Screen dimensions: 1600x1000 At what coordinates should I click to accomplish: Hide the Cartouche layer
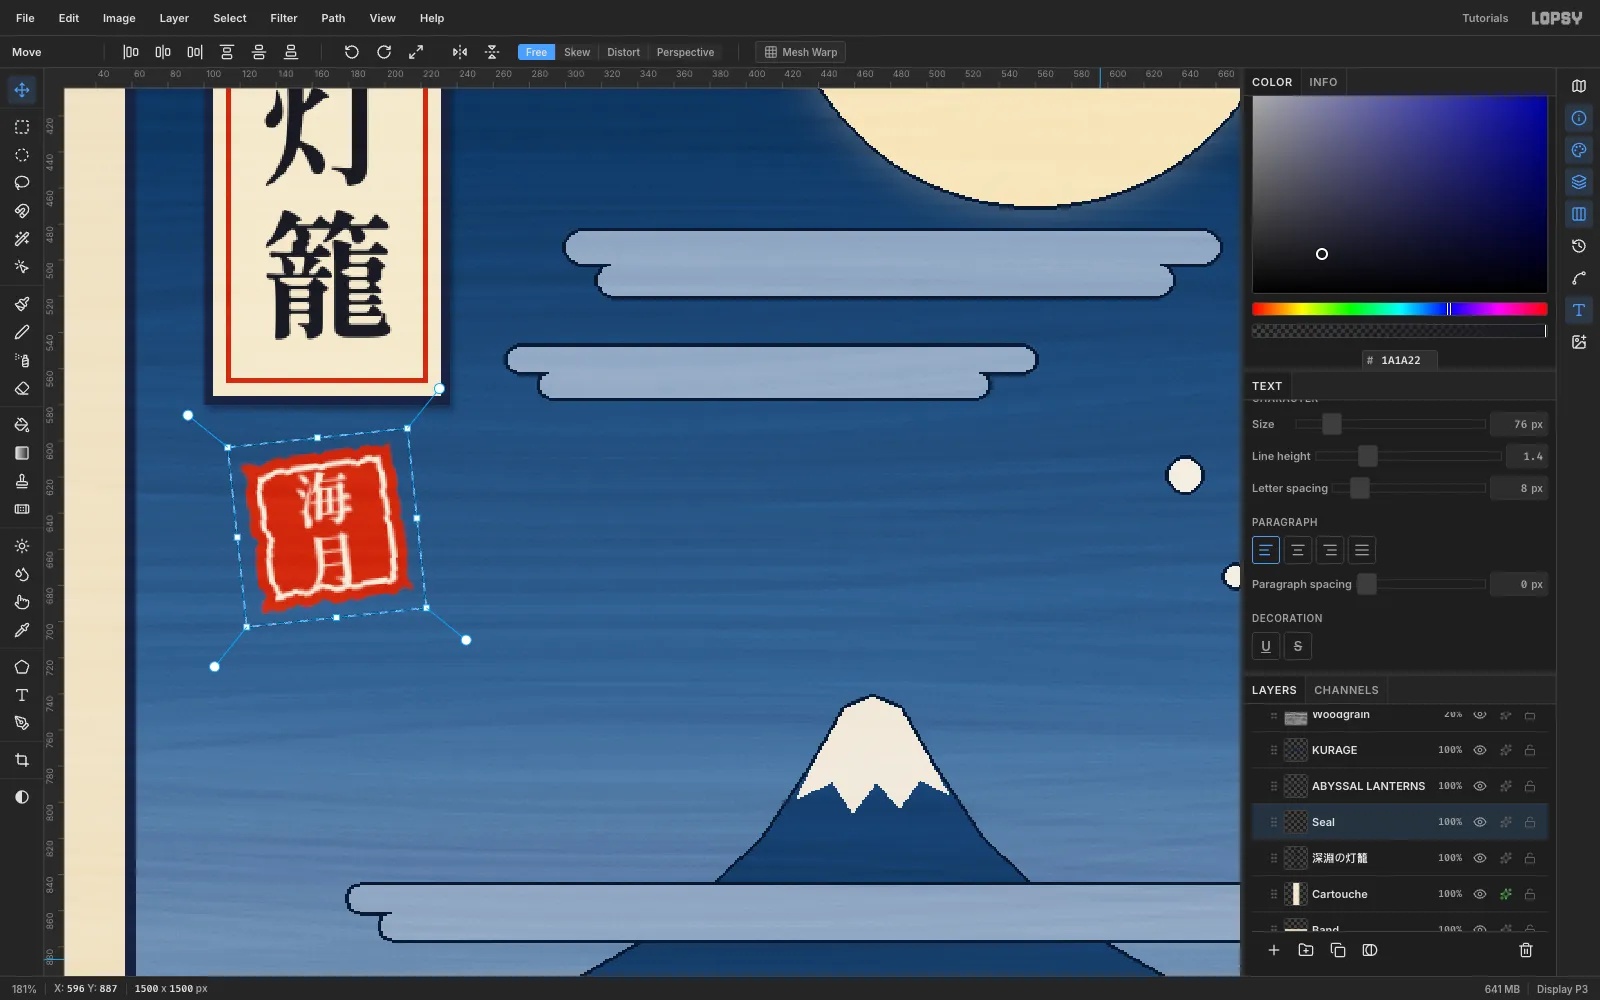(1480, 894)
